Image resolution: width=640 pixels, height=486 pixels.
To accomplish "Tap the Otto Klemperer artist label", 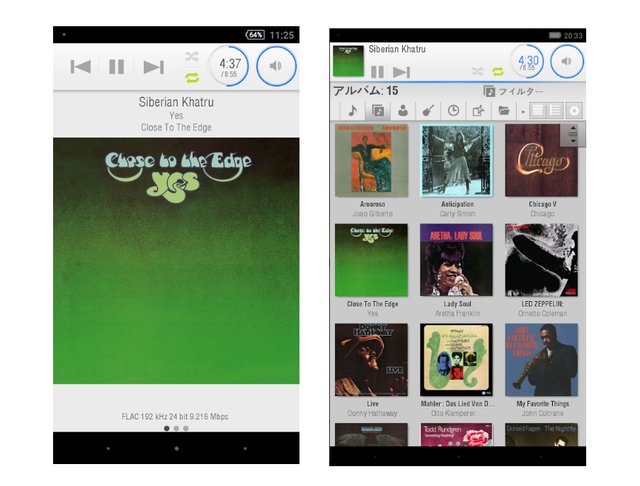I will (456, 413).
